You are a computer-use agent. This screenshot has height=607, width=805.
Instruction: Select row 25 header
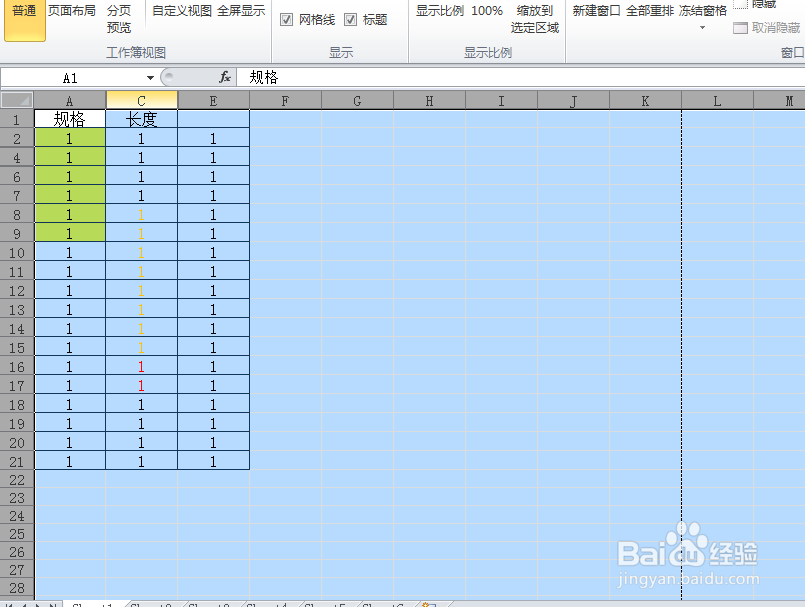pos(17,534)
